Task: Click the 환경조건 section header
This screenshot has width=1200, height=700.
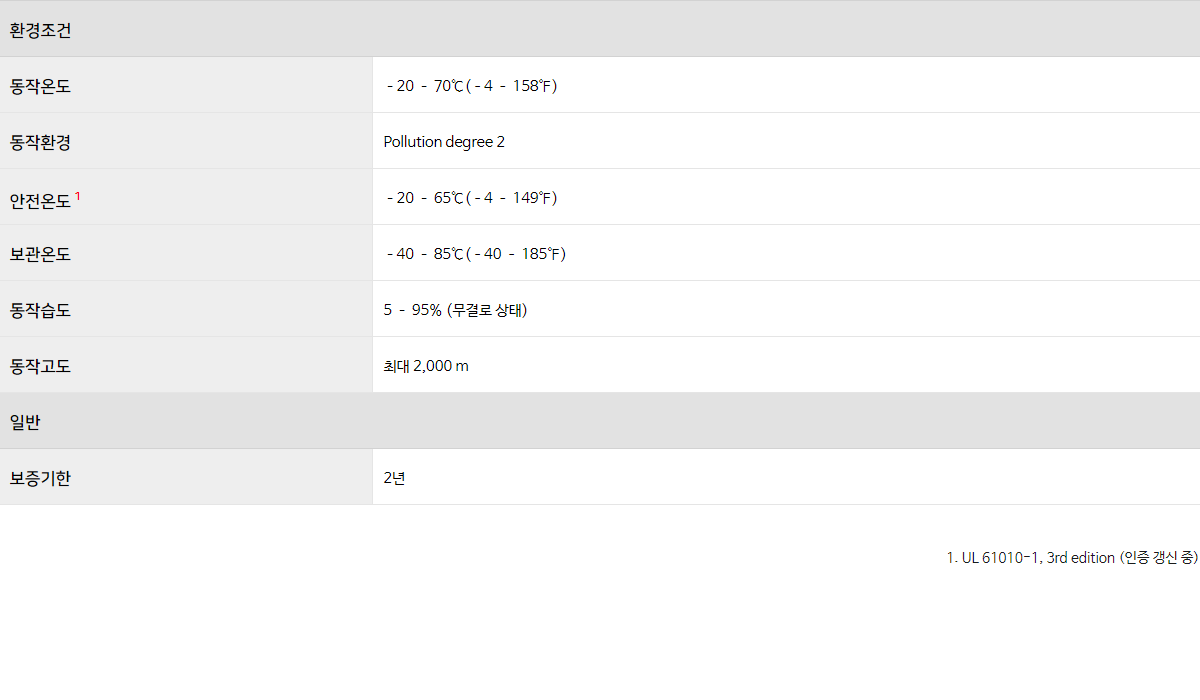Action: [600, 29]
